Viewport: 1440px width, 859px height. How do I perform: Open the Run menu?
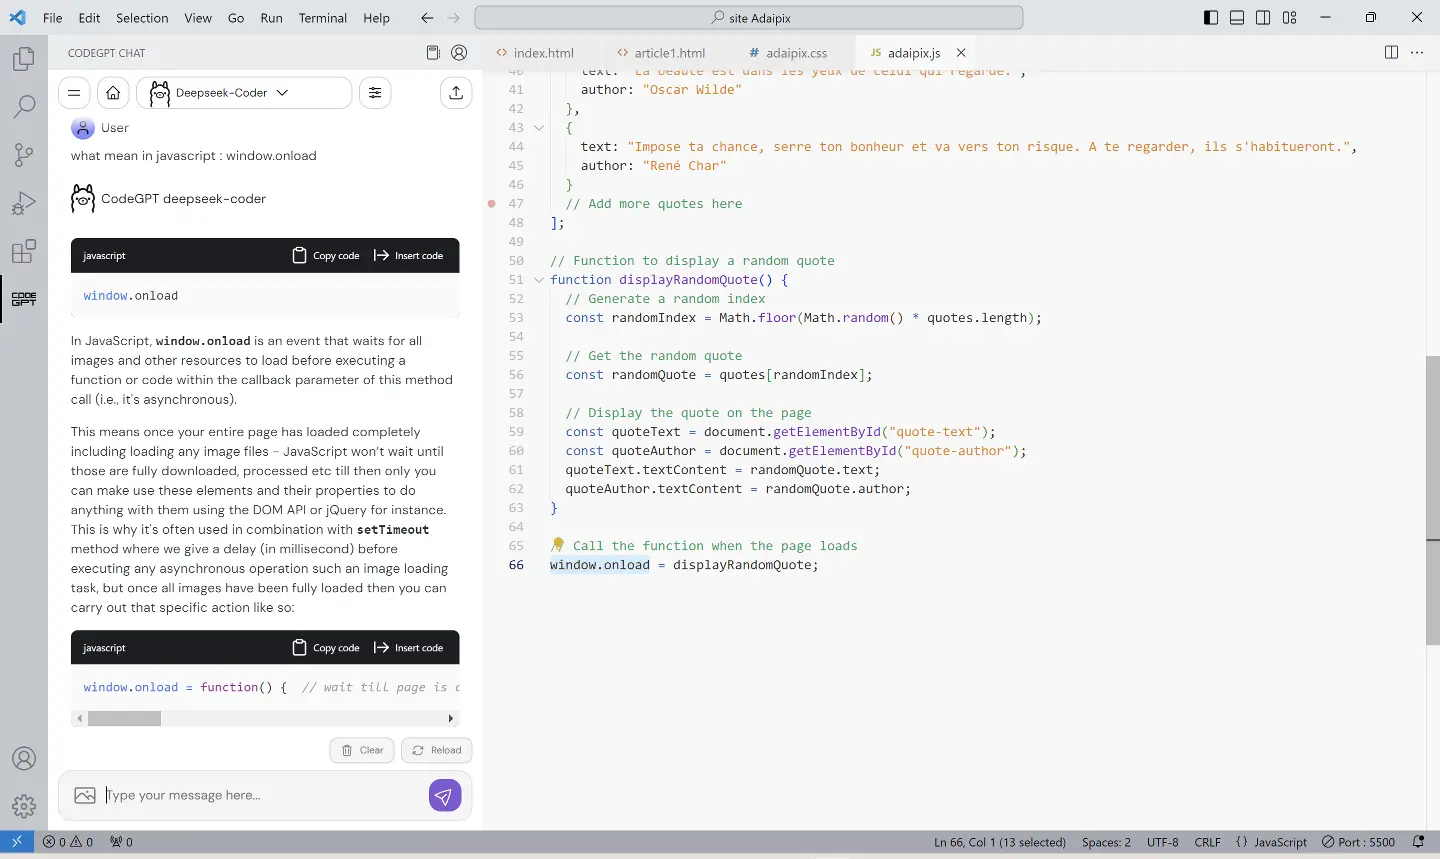[271, 18]
